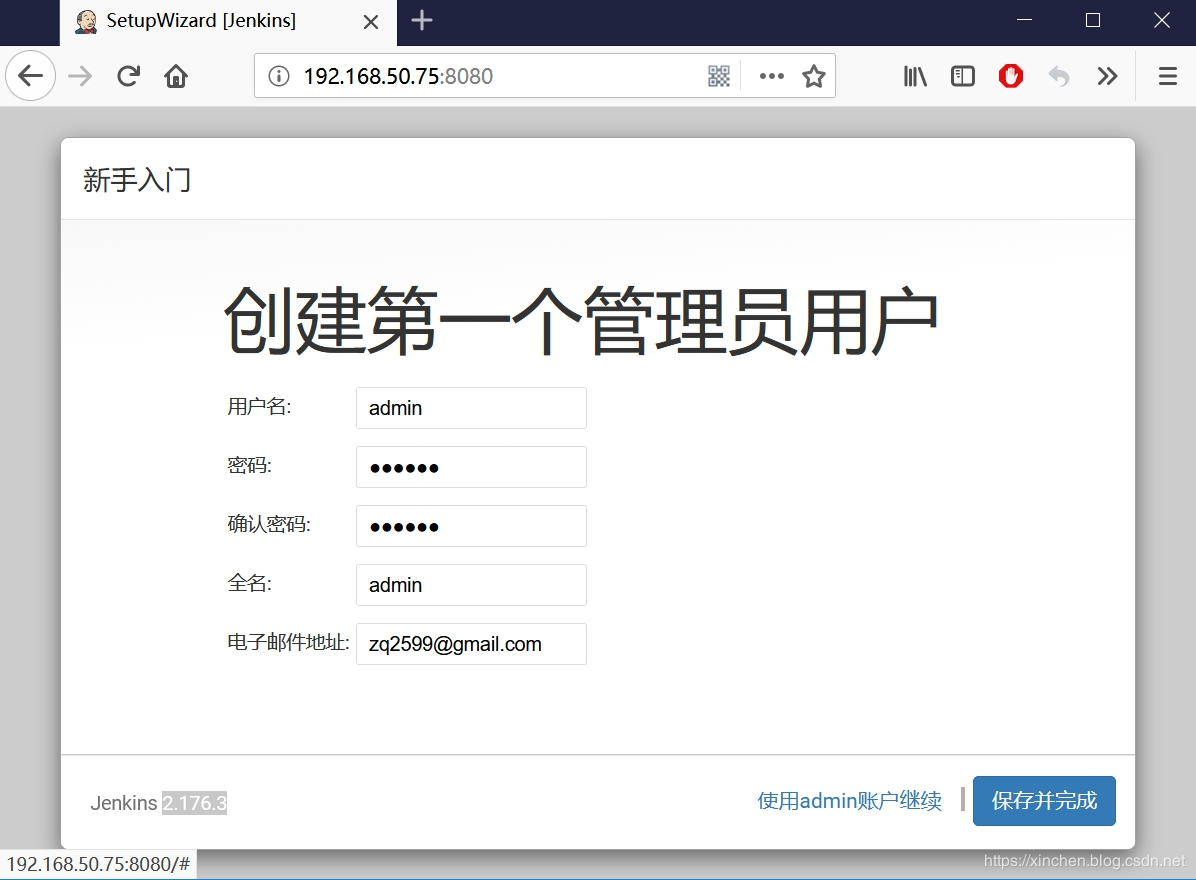
Task: Bookmark this page with the star icon
Action: [813, 75]
